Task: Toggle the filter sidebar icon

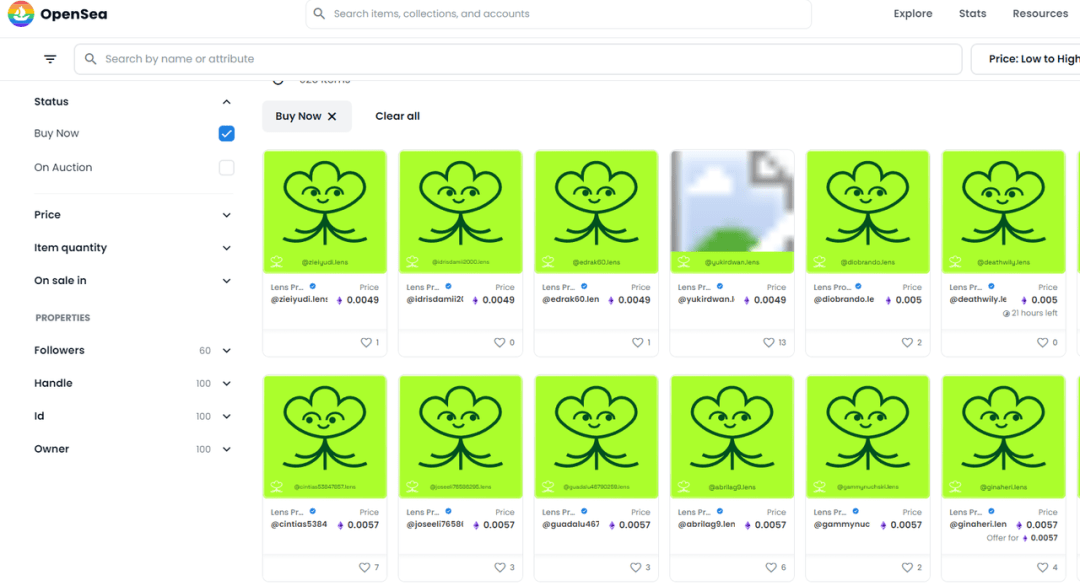Action: pos(50,59)
